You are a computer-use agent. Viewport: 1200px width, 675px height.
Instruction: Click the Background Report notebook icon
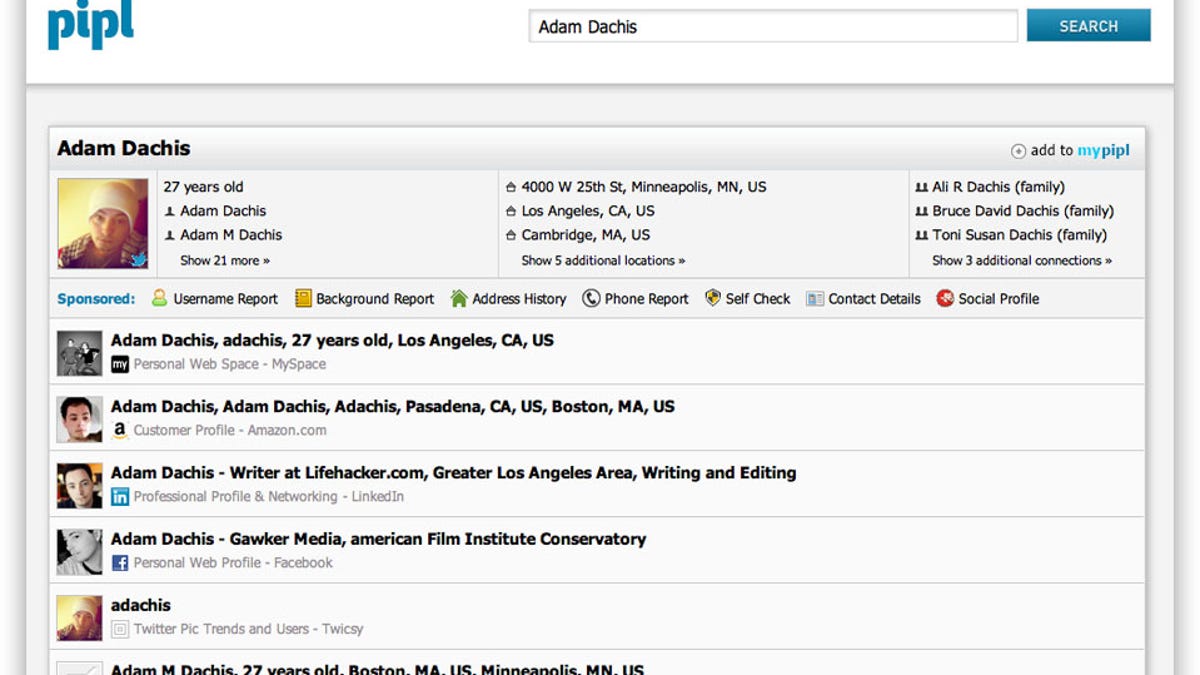pyautogui.click(x=303, y=298)
